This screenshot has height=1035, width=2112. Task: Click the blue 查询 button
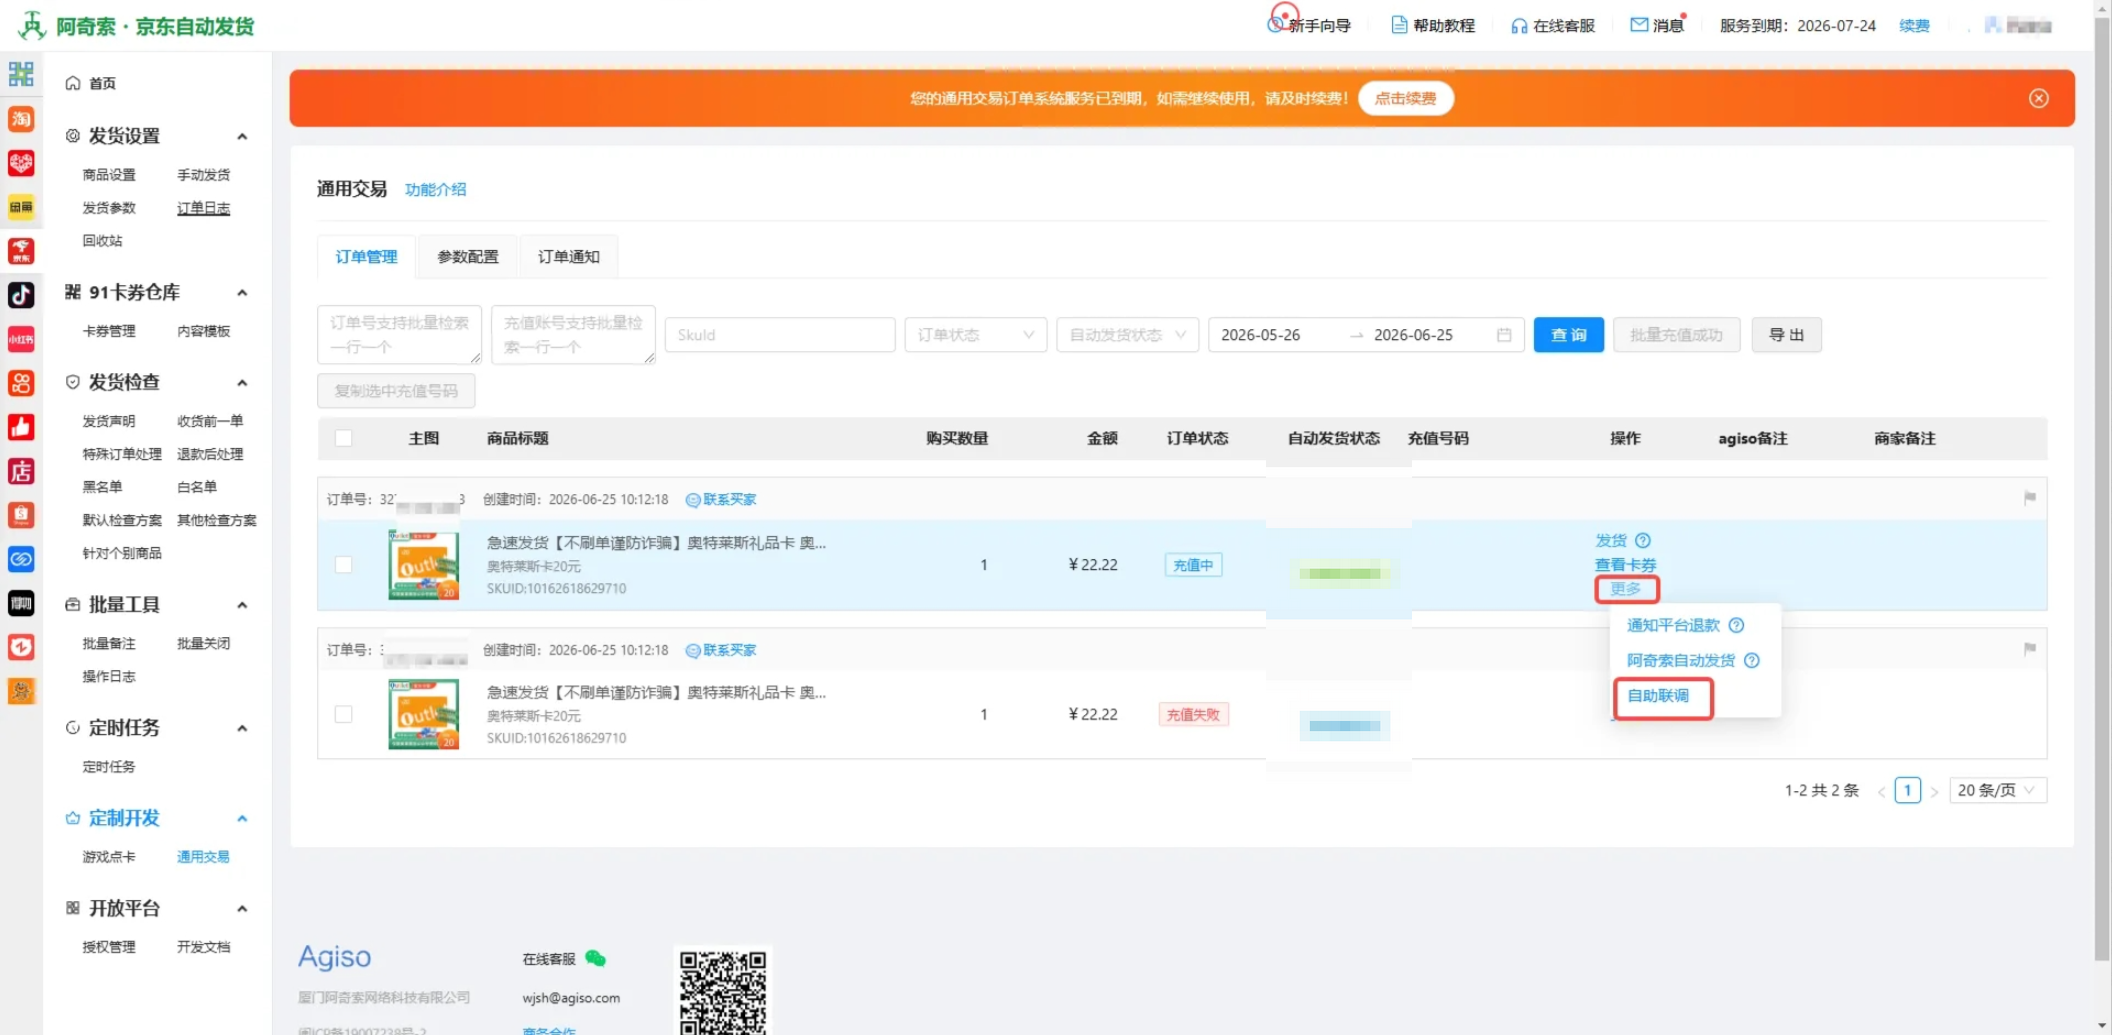(x=1568, y=335)
